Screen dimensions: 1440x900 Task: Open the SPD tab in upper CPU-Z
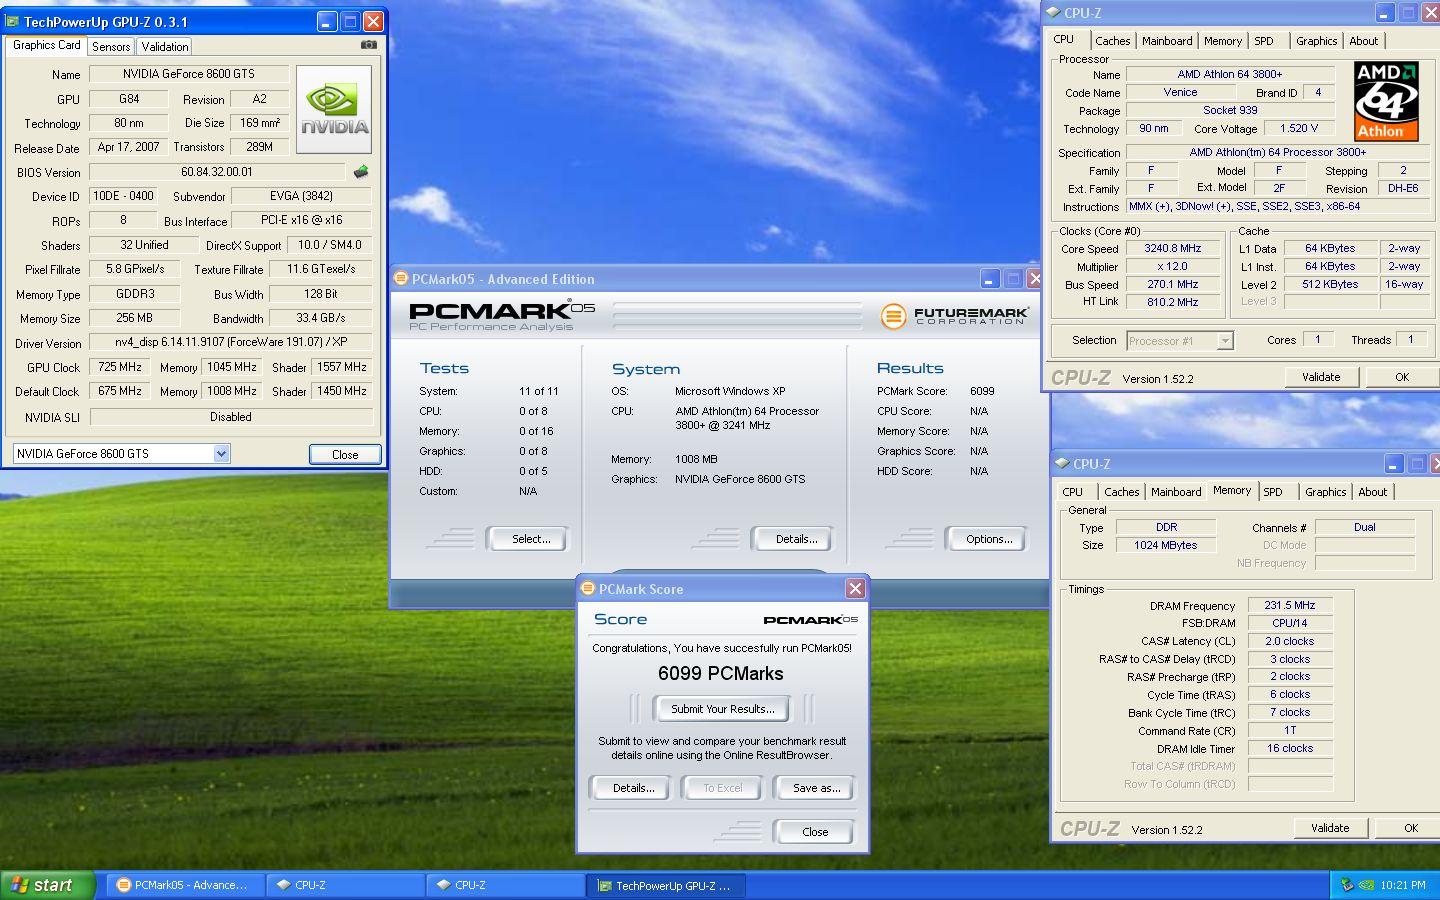[x=1264, y=41]
